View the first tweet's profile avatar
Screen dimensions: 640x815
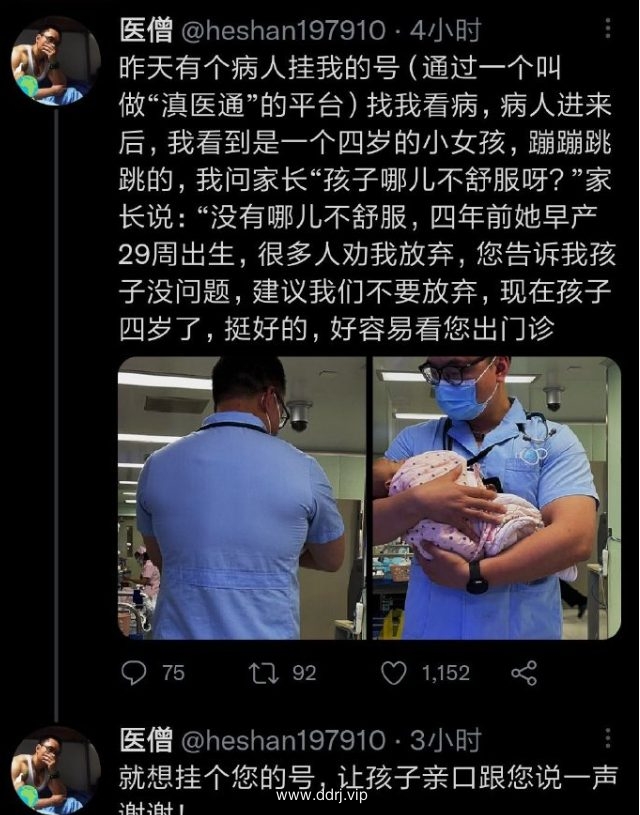tap(56, 61)
